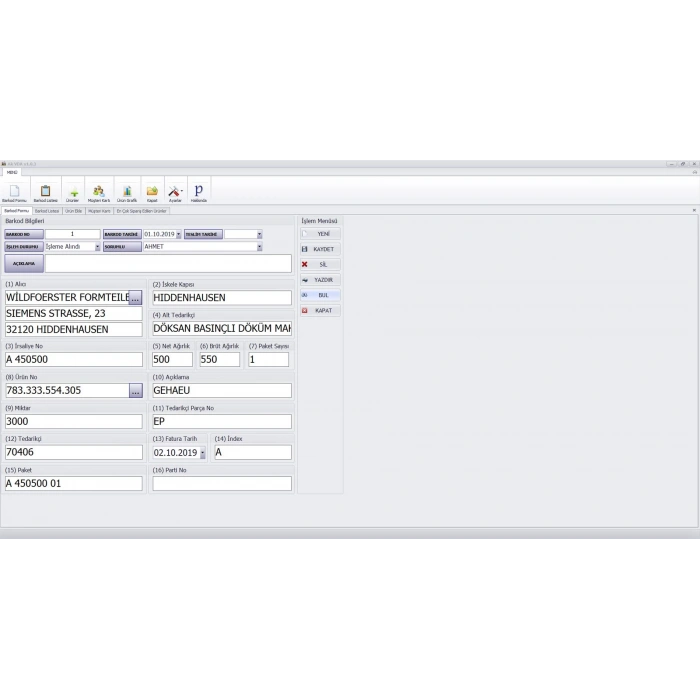Click the İŞLEM DURUMU label button
Screen dimensions: 700x700
tap(24, 247)
